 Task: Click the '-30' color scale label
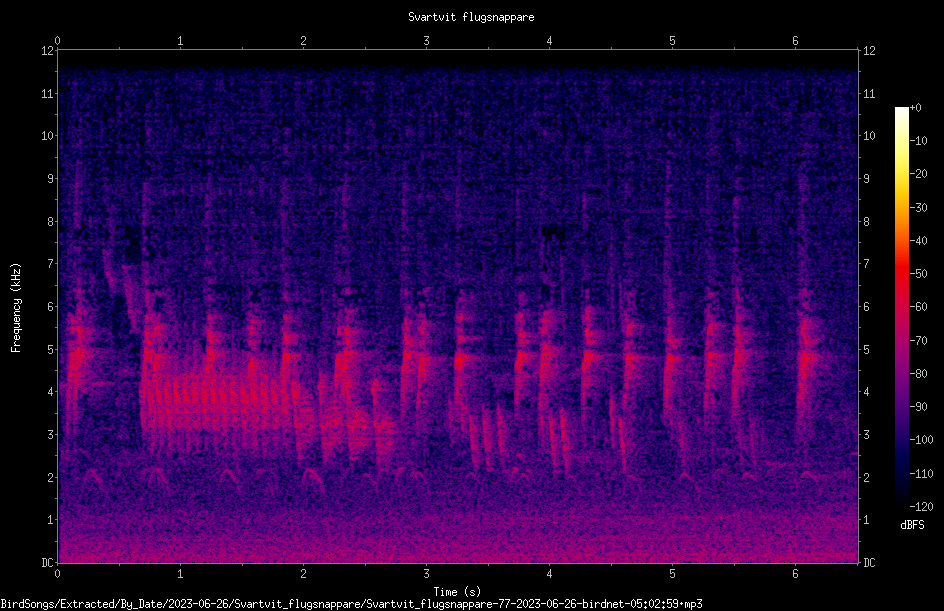coord(918,208)
